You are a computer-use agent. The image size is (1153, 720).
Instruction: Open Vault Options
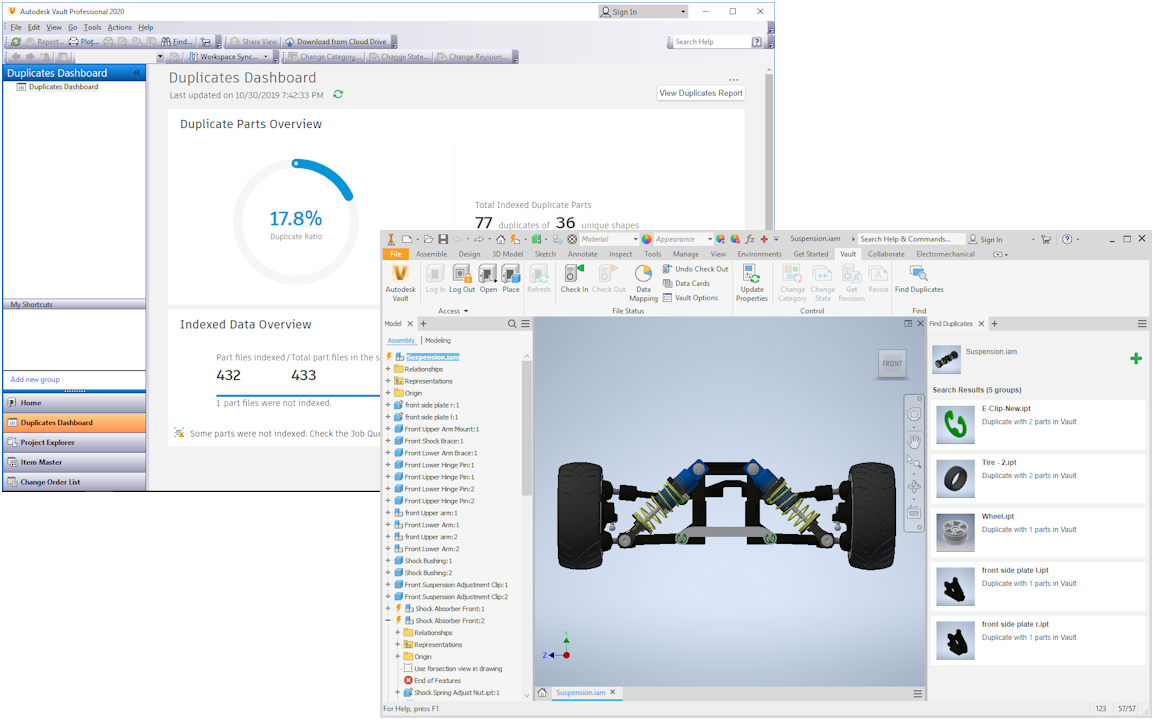(x=690, y=298)
